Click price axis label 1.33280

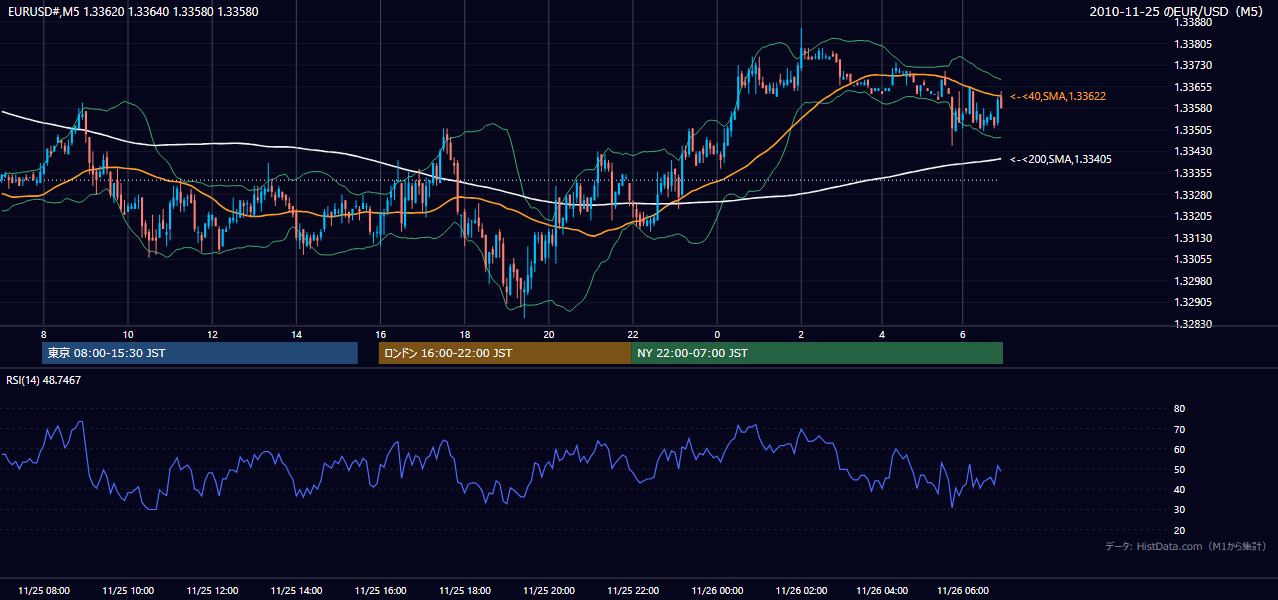coord(1194,195)
